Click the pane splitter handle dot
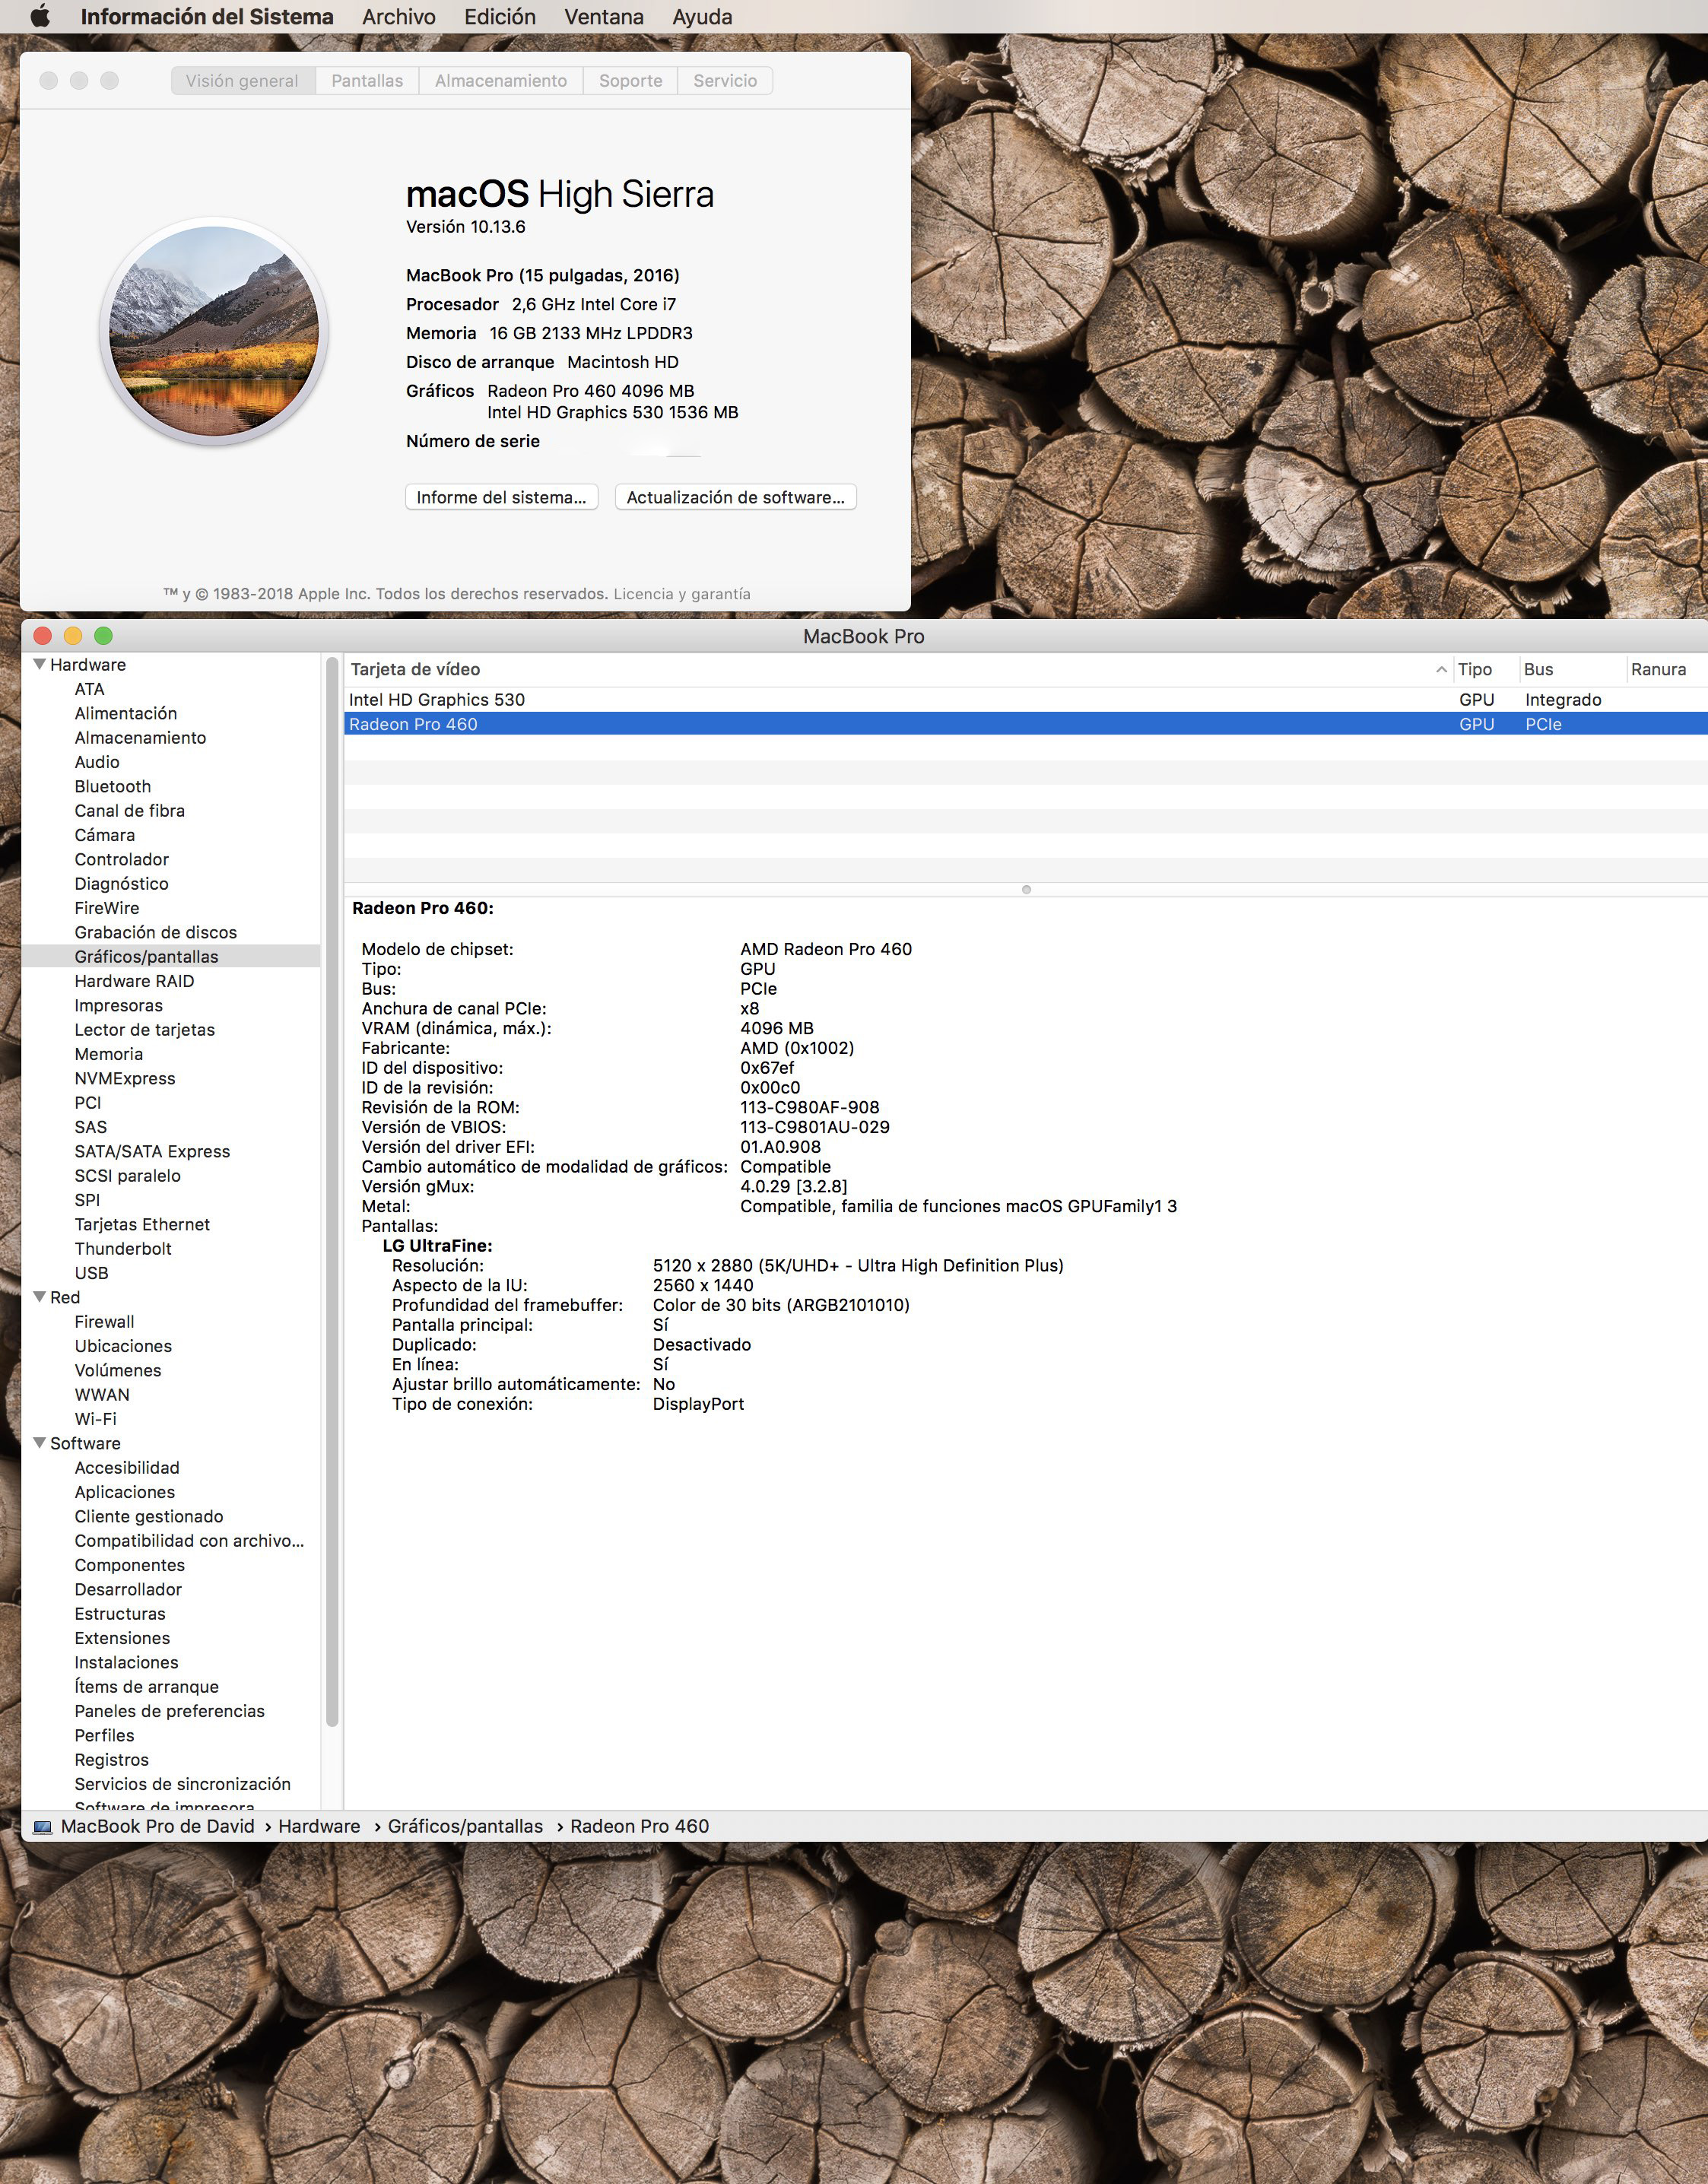Screen dimensions: 1708x2184 pyautogui.click(x=1026, y=889)
